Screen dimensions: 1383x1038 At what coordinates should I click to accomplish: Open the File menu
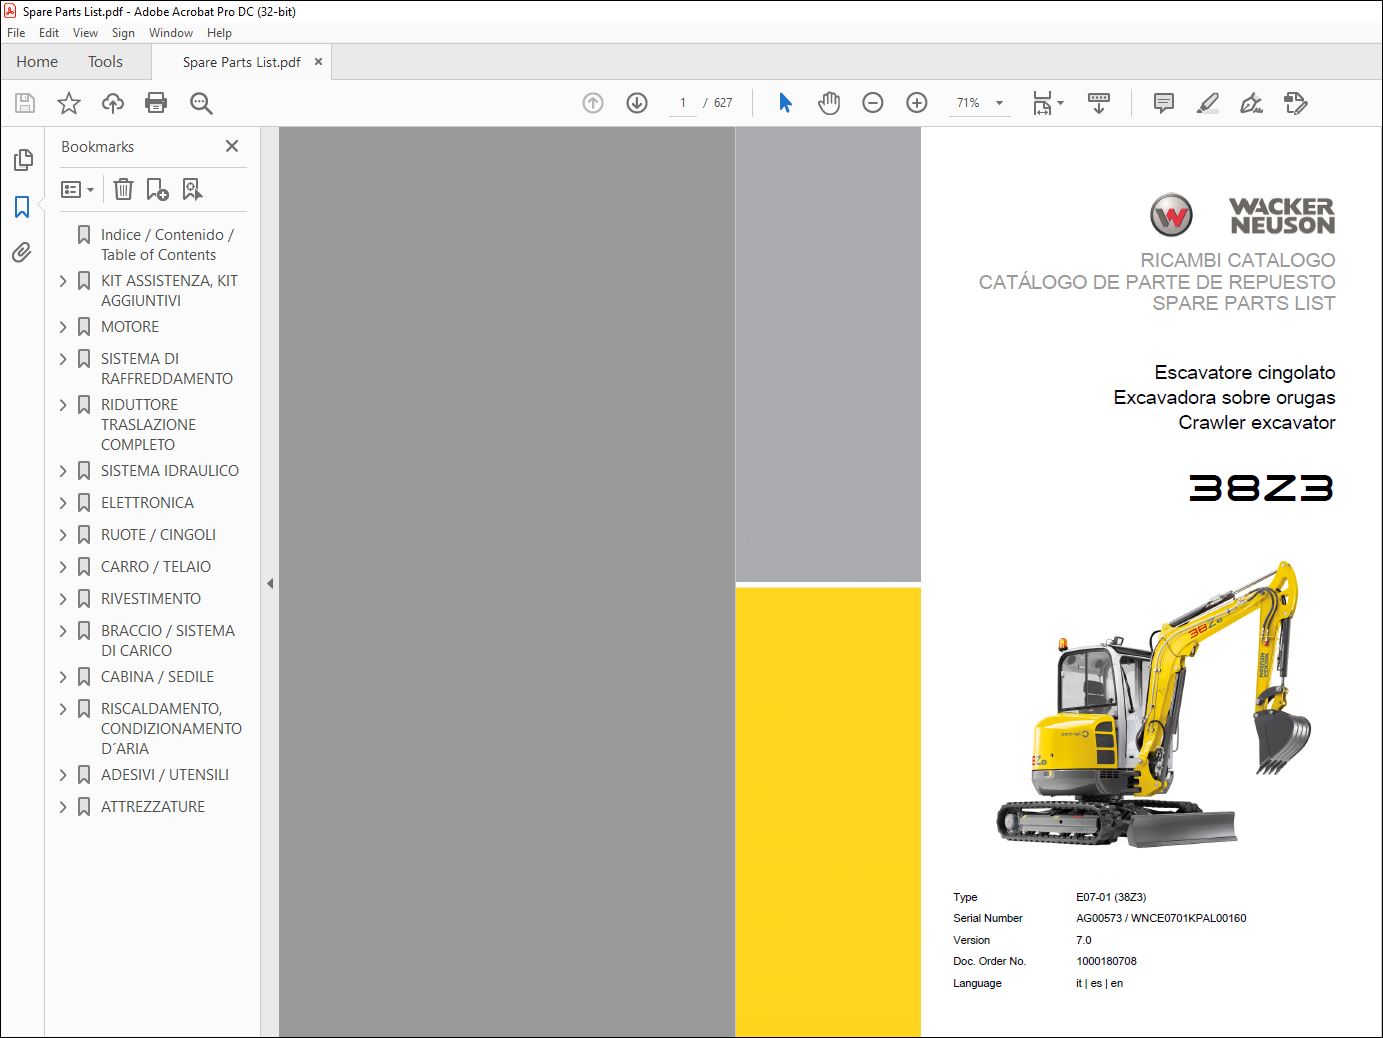[16, 33]
